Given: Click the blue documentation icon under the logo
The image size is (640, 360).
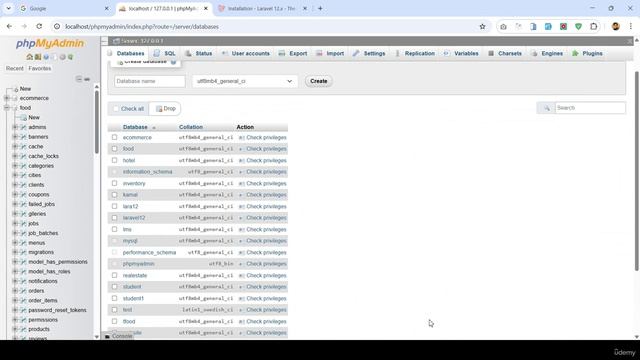Looking at the screenshot, I should pyautogui.click(x=46, y=57).
